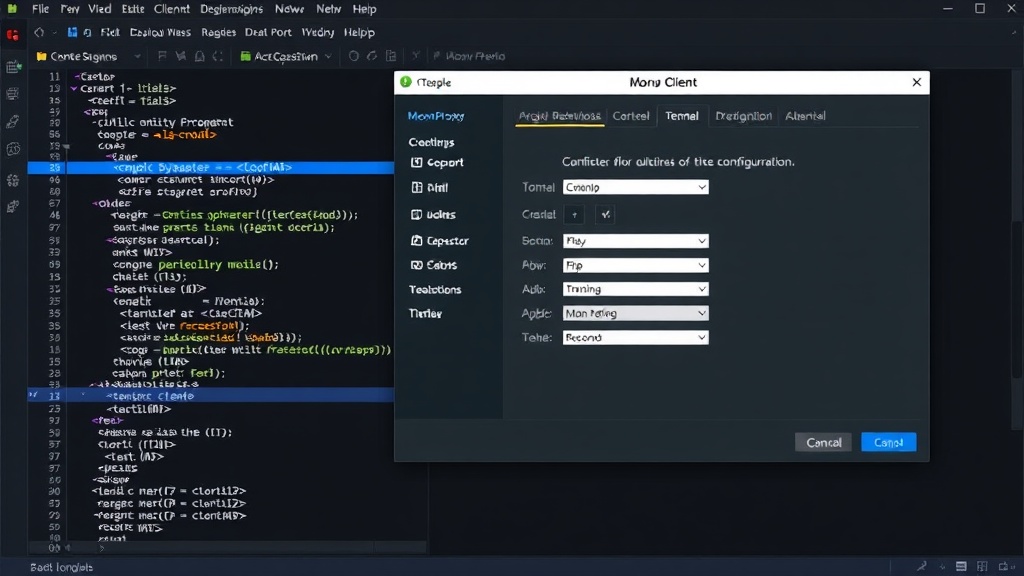Open the dropdown showing Flay
1024x576 pixels.
[635, 240]
